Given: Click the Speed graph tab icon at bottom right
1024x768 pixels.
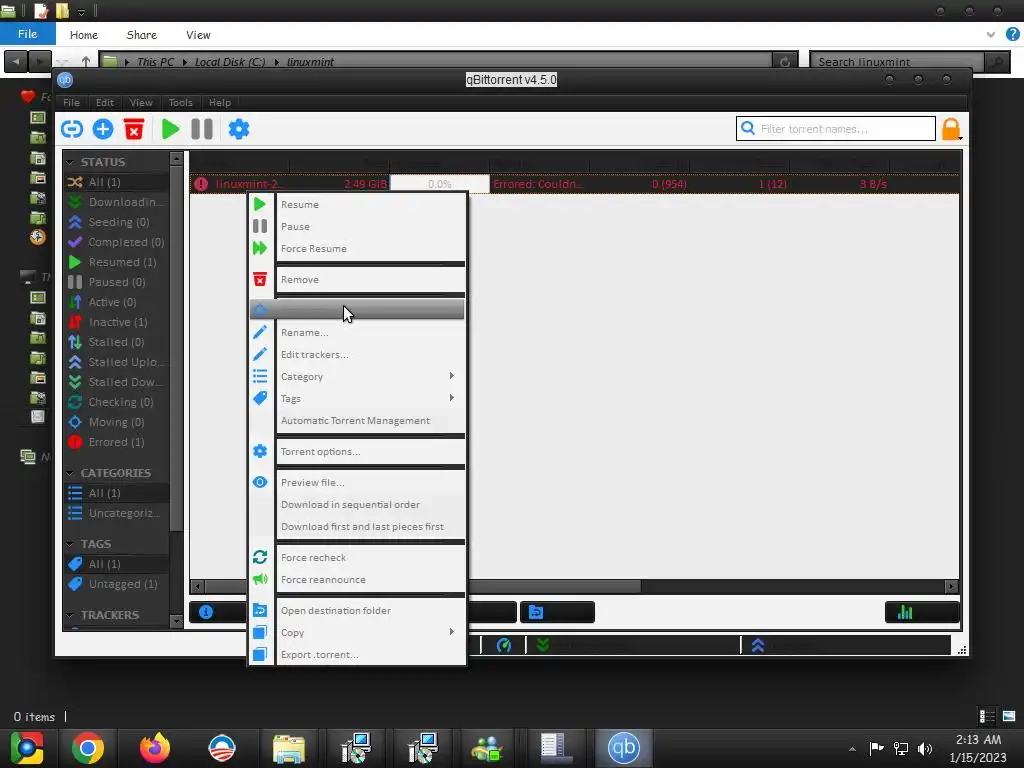Looking at the screenshot, I should click(x=905, y=612).
